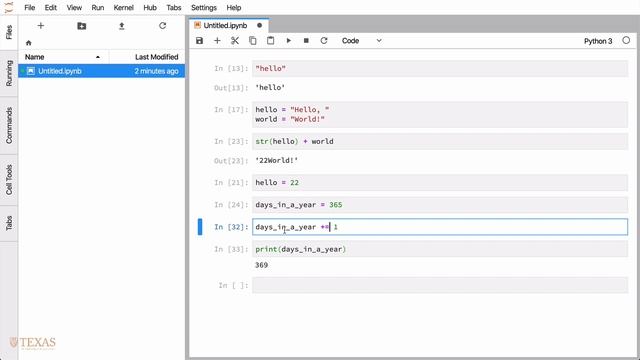This screenshot has height=360, width=640.
Task: Click the In [32] prompt label
Action: [x=231, y=227]
